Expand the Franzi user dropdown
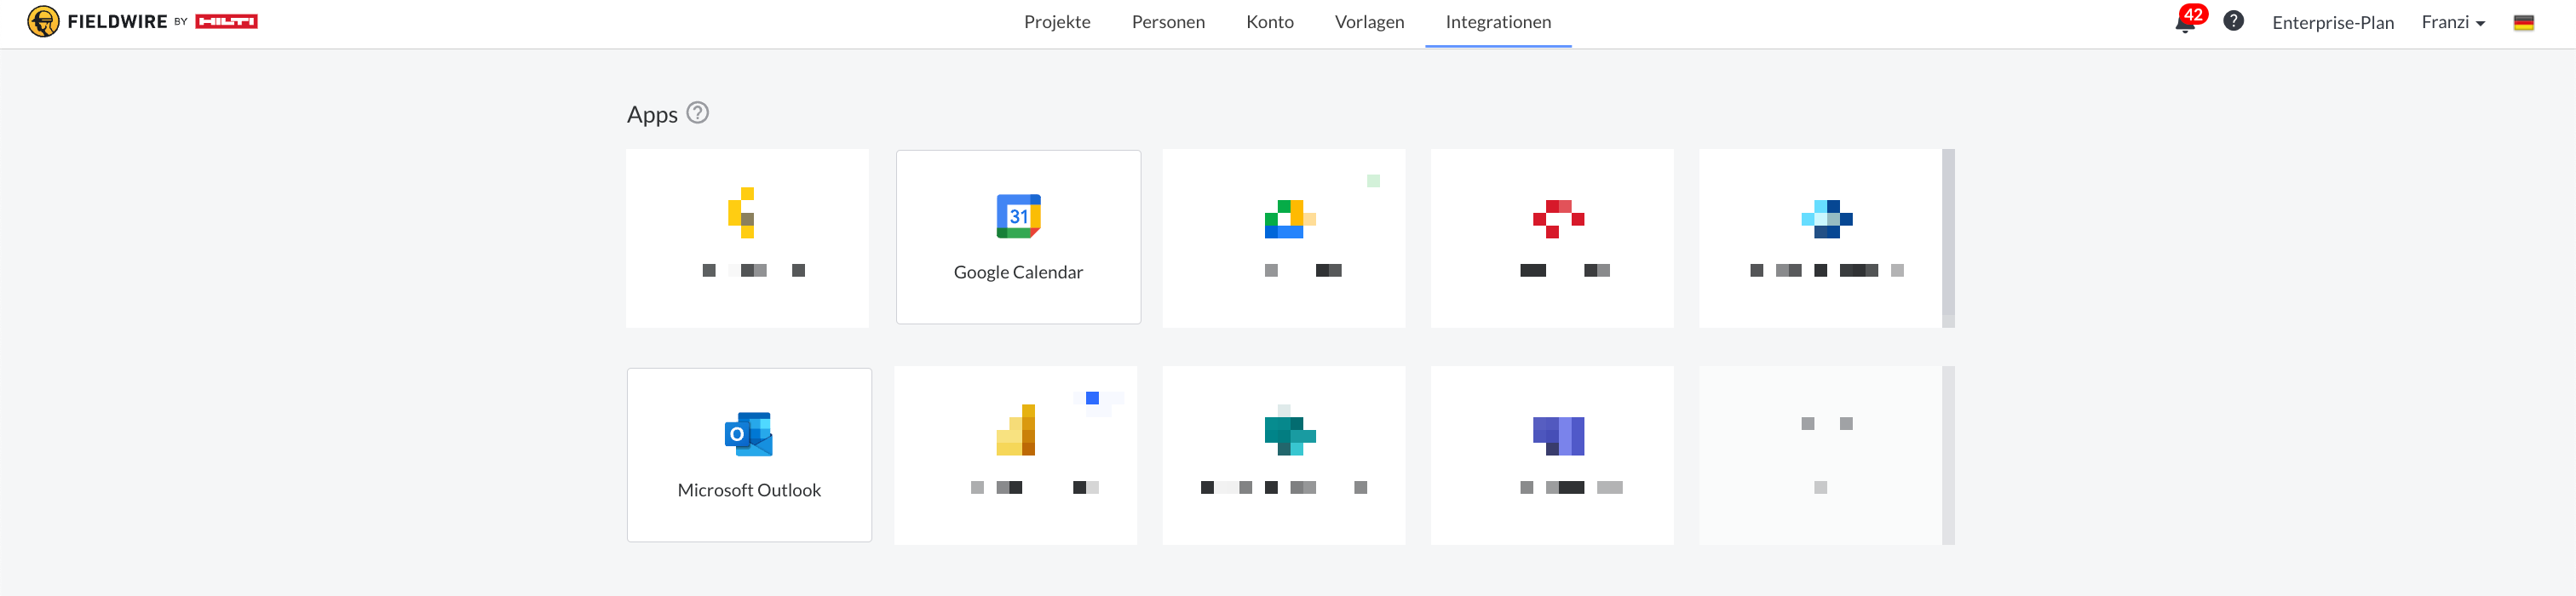Screen dimensions: 2576x596 2452,22
